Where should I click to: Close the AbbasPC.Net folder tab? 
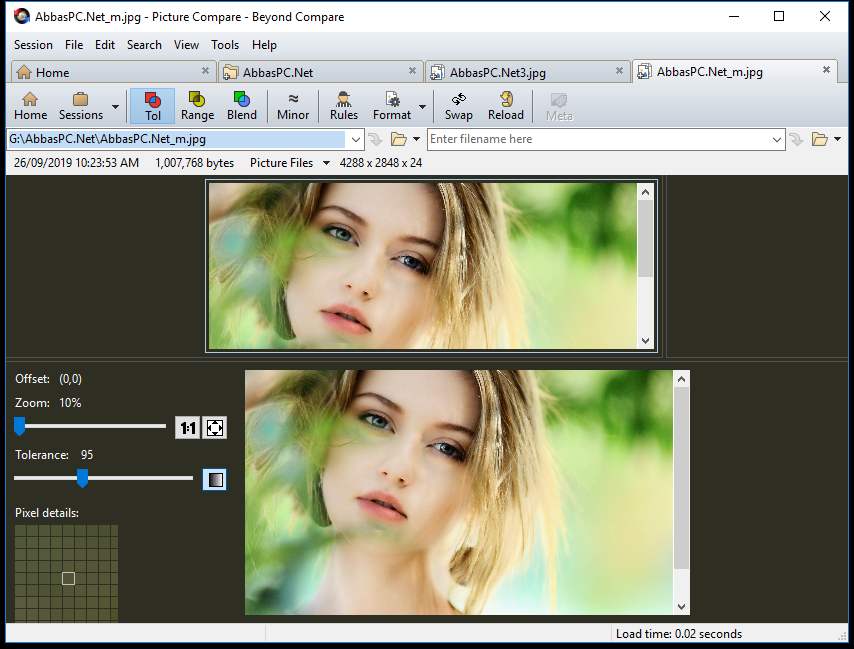pos(412,71)
